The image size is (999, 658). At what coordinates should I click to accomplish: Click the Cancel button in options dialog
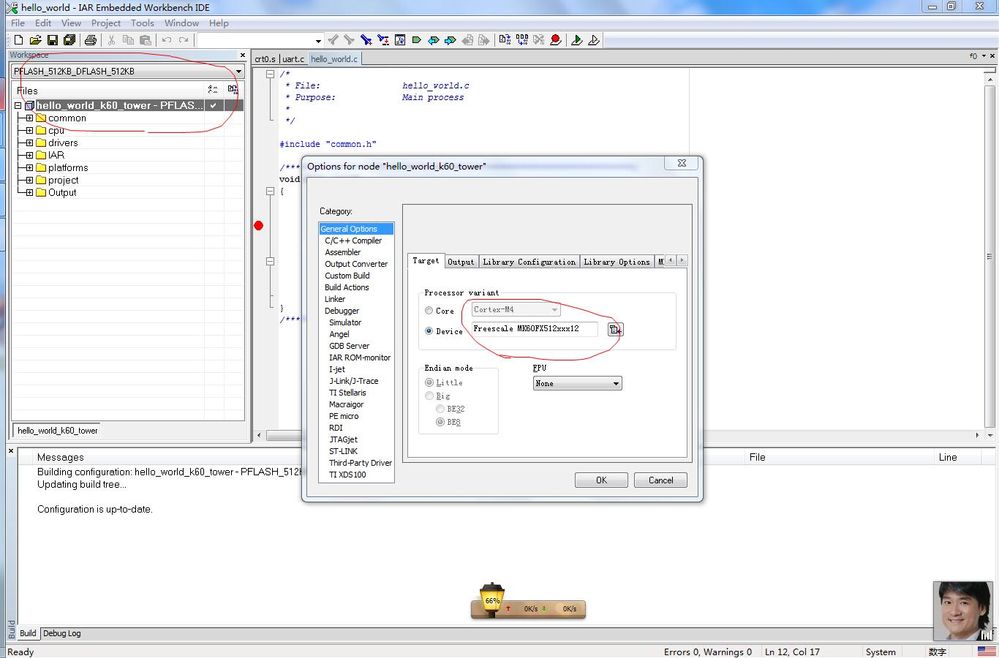click(661, 480)
